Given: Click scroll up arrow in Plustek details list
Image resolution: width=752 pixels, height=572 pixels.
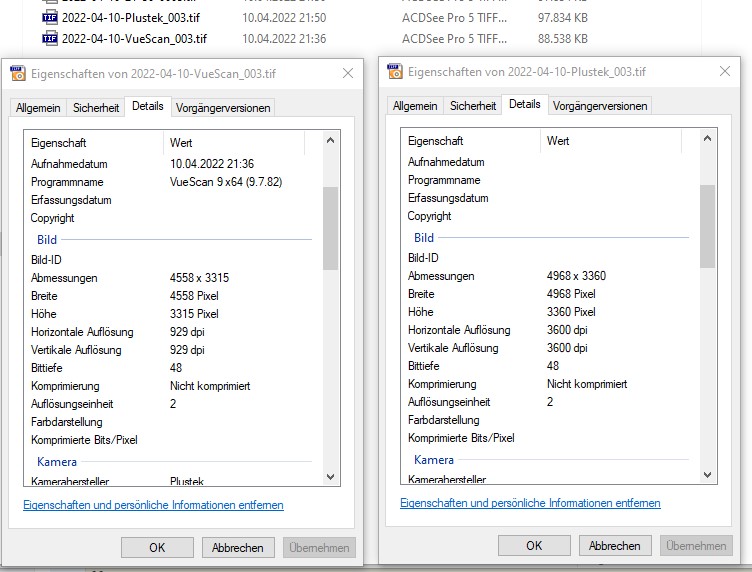Looking at the screenshot, I should [x=707, y=139].
